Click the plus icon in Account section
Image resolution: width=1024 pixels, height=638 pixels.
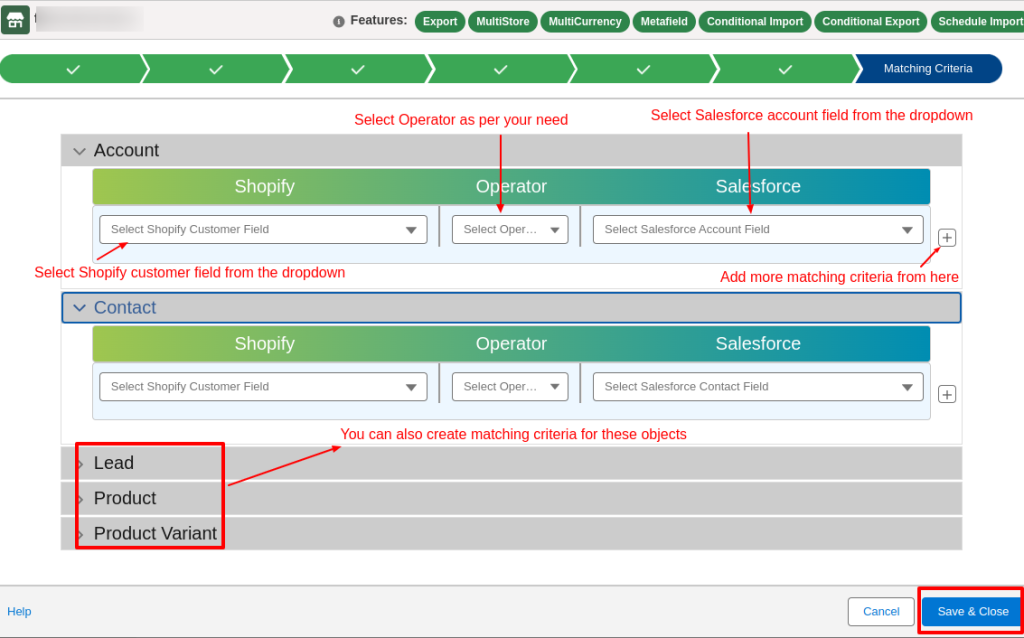pos(947,238)
